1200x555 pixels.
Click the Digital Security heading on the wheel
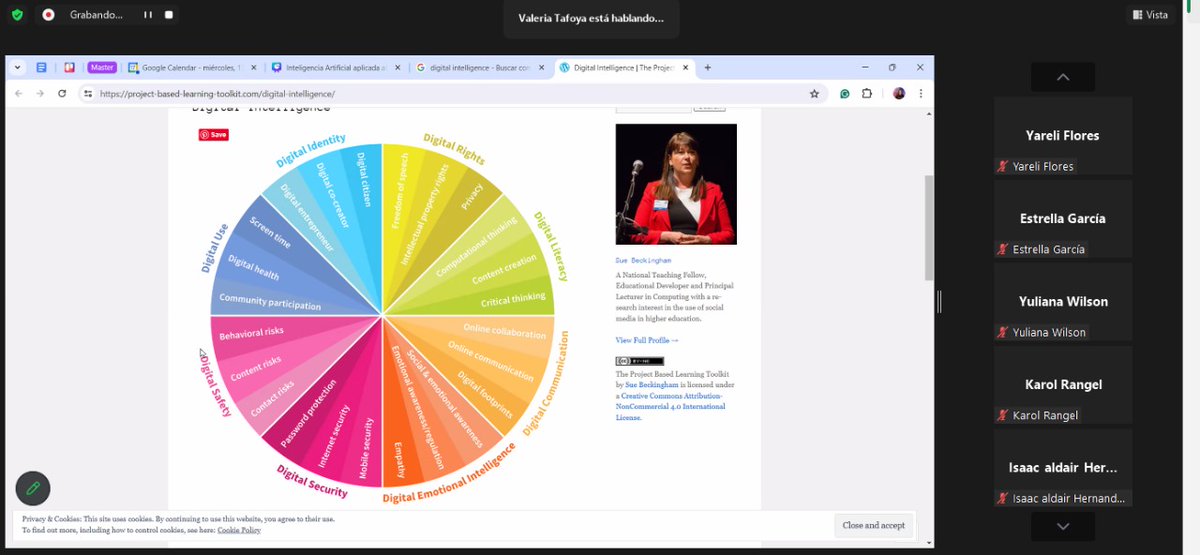click(312, 482)
